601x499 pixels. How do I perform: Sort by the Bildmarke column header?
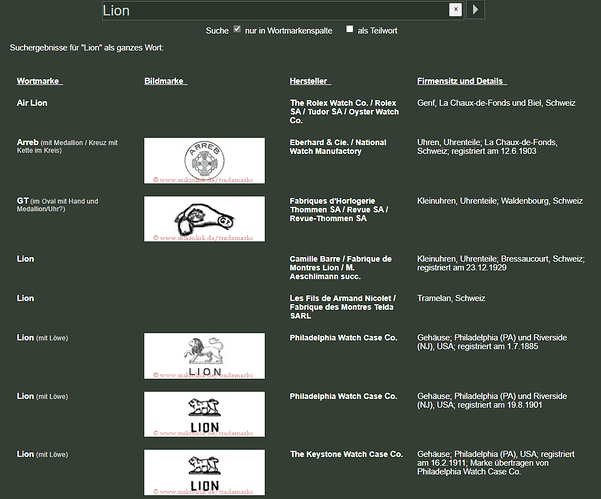166,81
